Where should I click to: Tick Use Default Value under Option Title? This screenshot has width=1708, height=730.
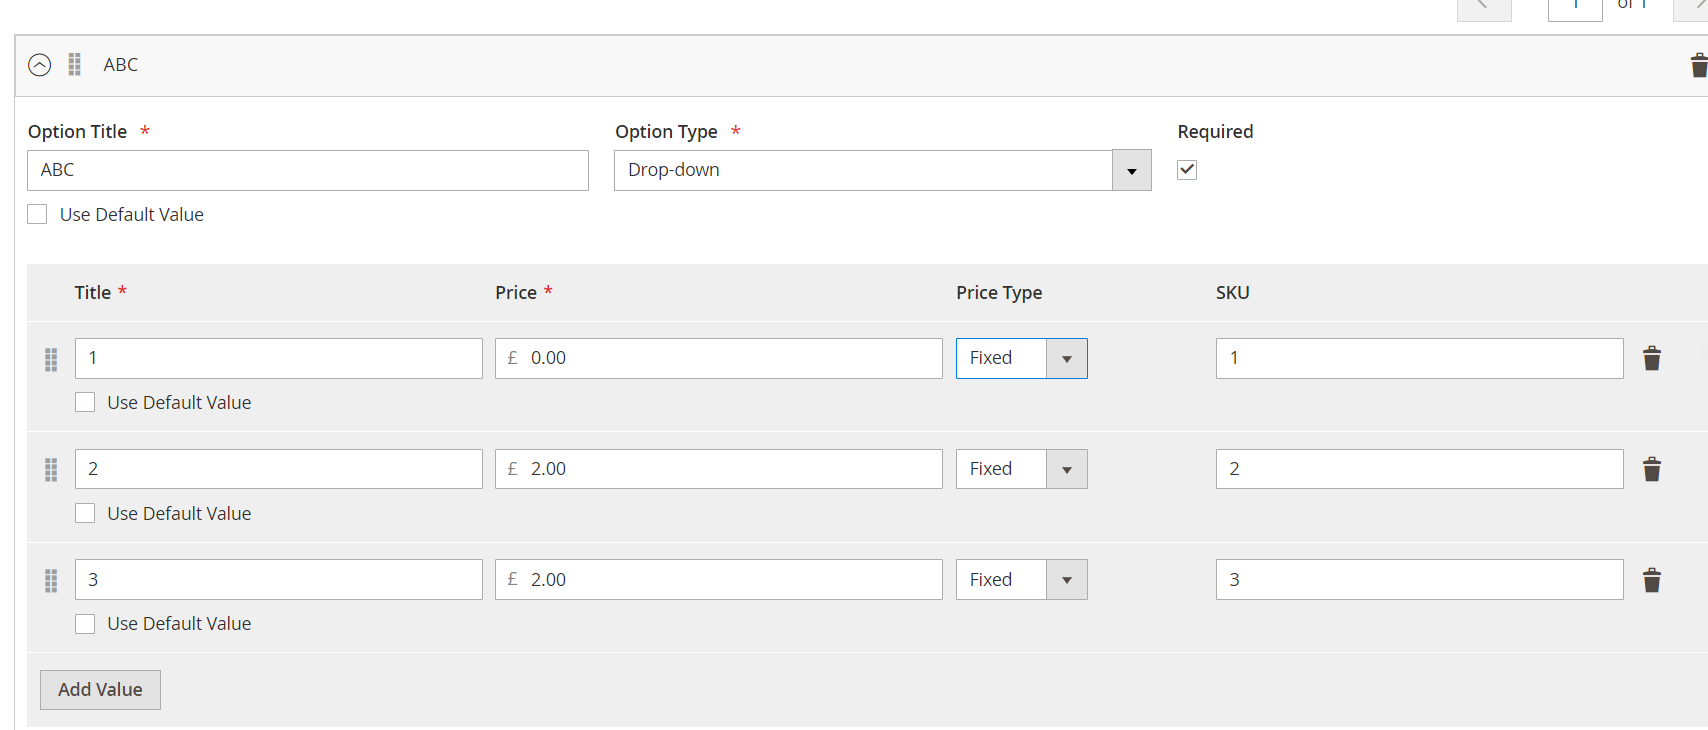point(37,214)
